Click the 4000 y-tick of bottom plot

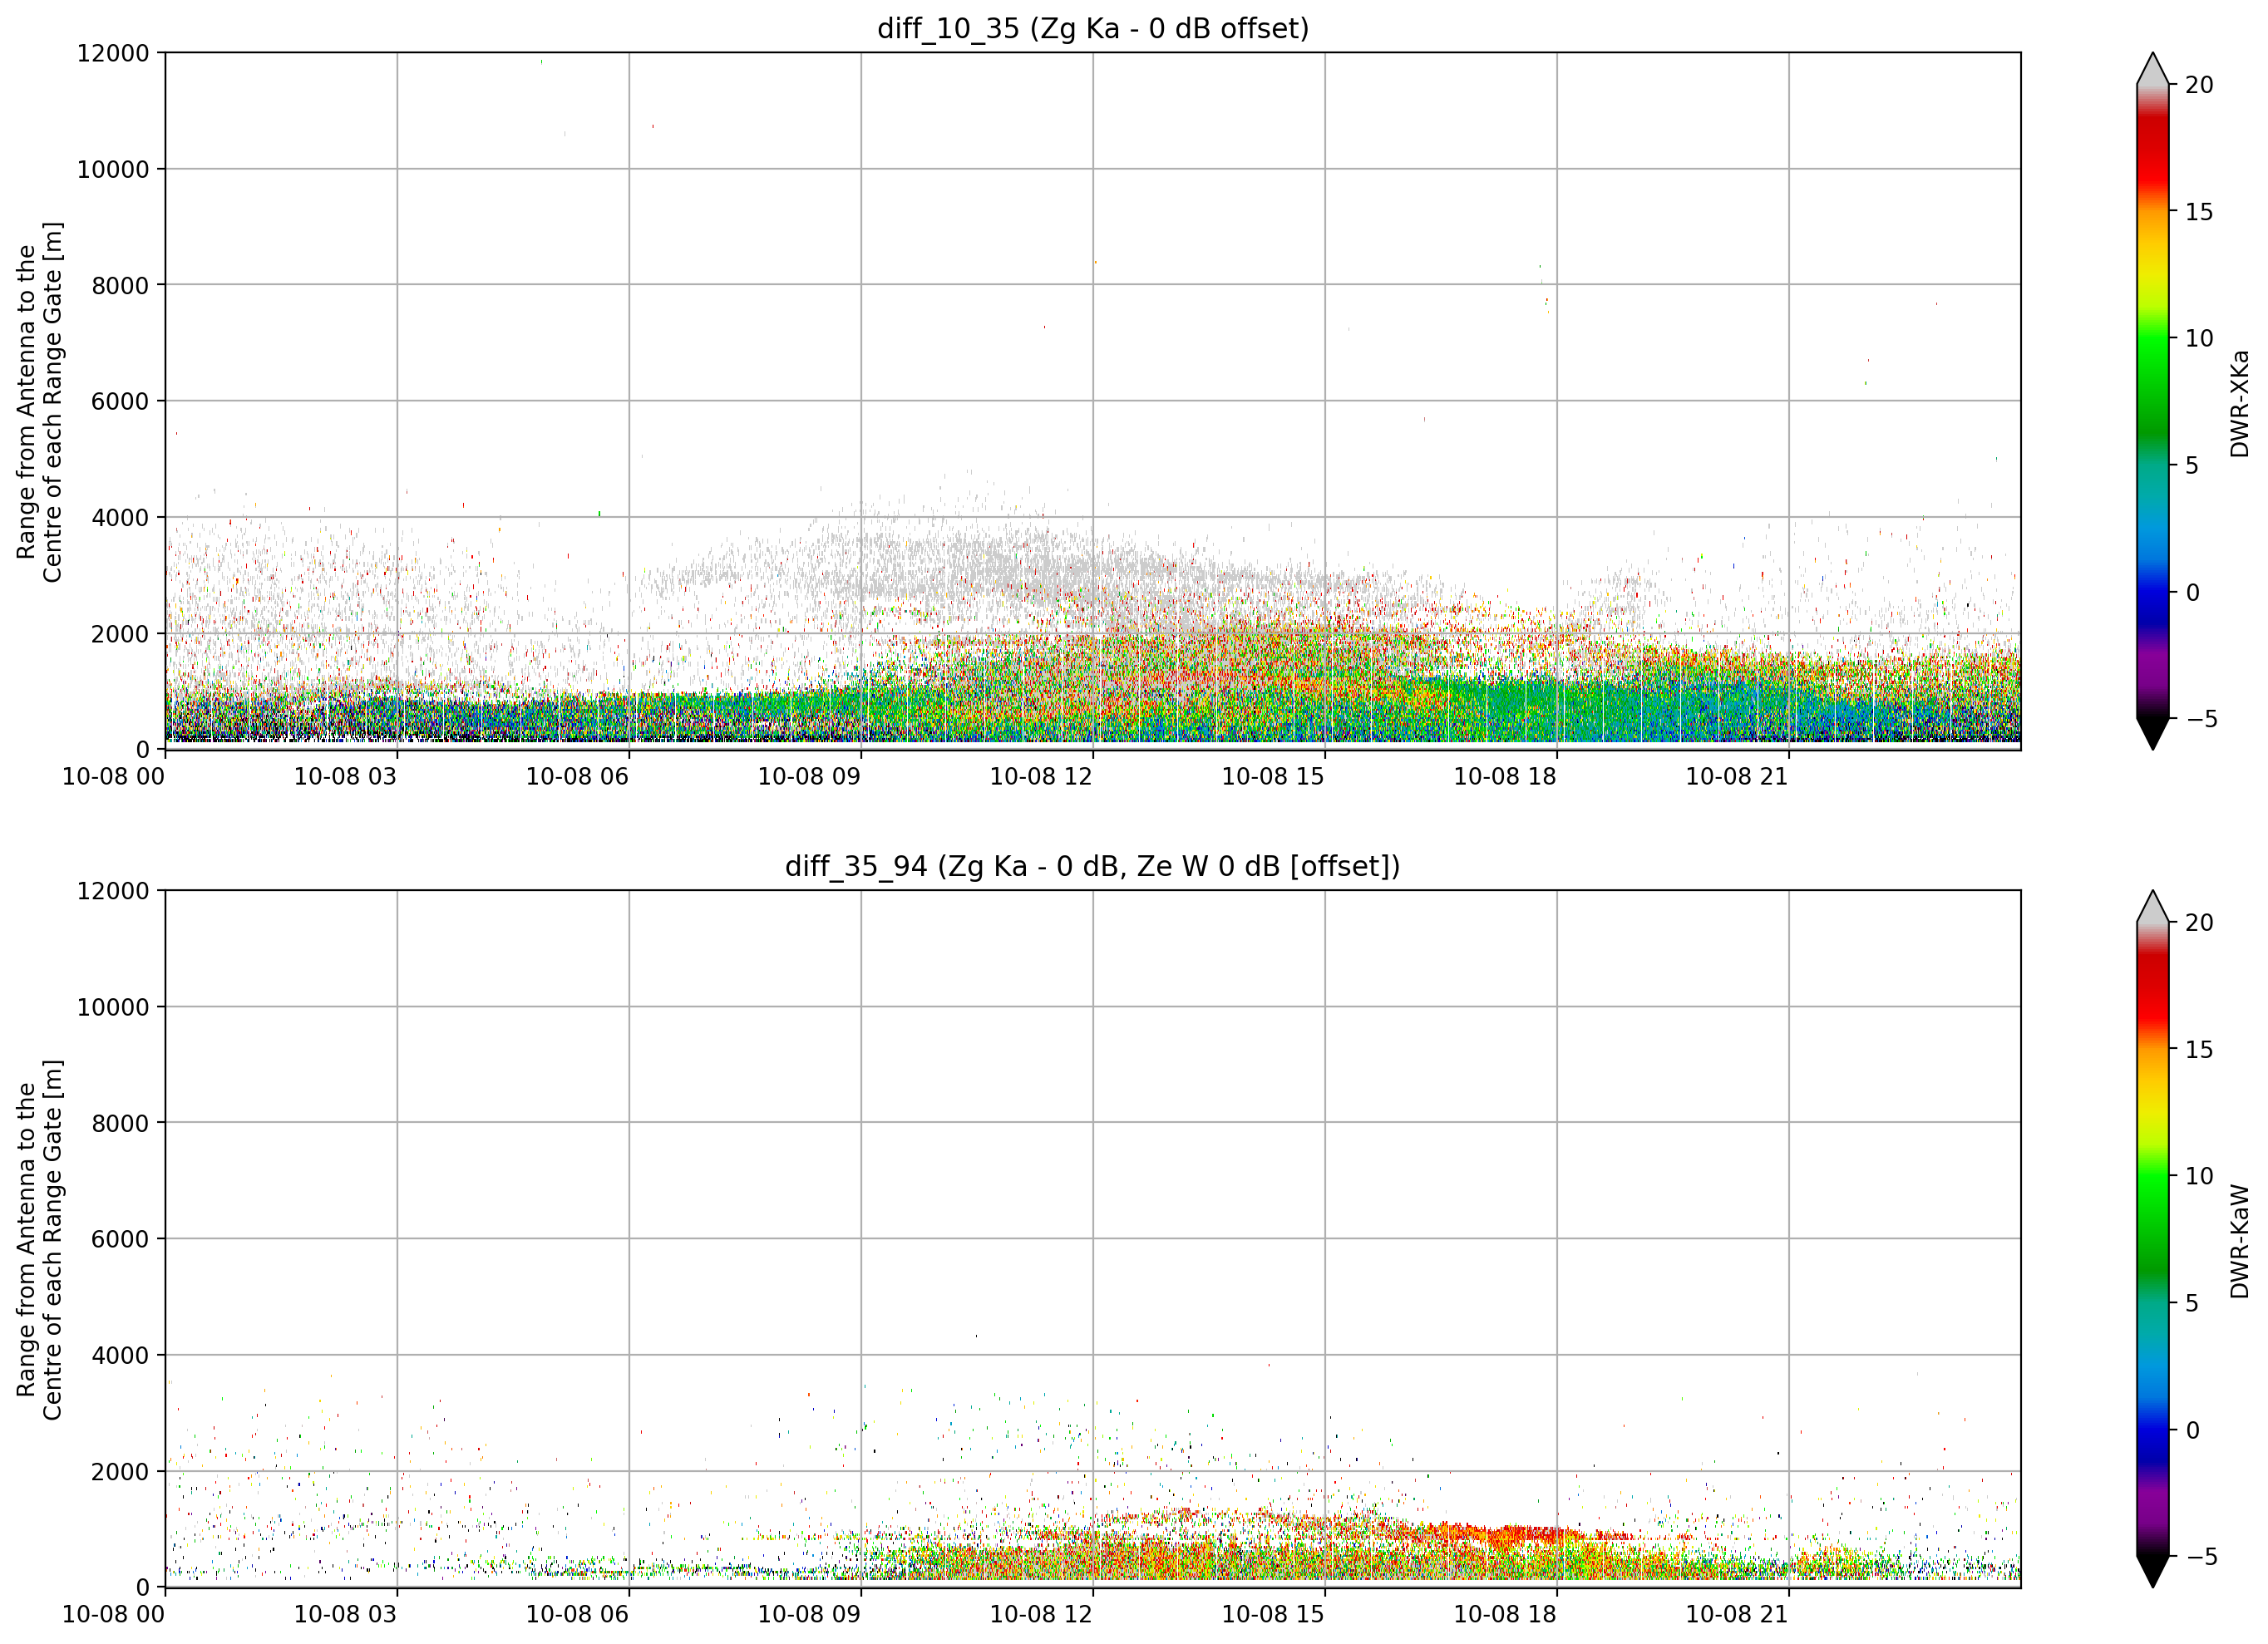click(x=120, y=1355)
